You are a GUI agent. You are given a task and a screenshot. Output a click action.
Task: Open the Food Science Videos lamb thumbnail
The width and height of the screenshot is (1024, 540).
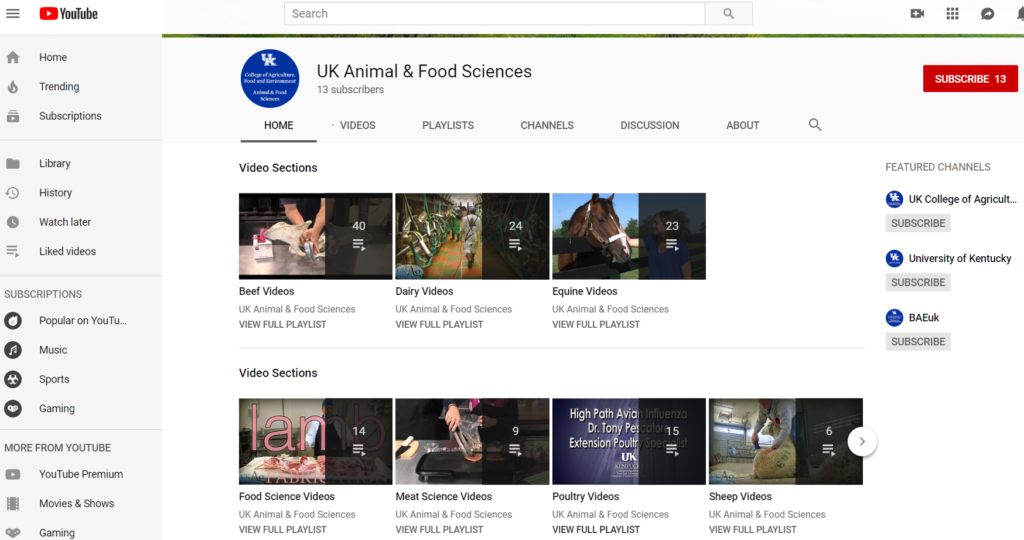(x=315, y=441)
